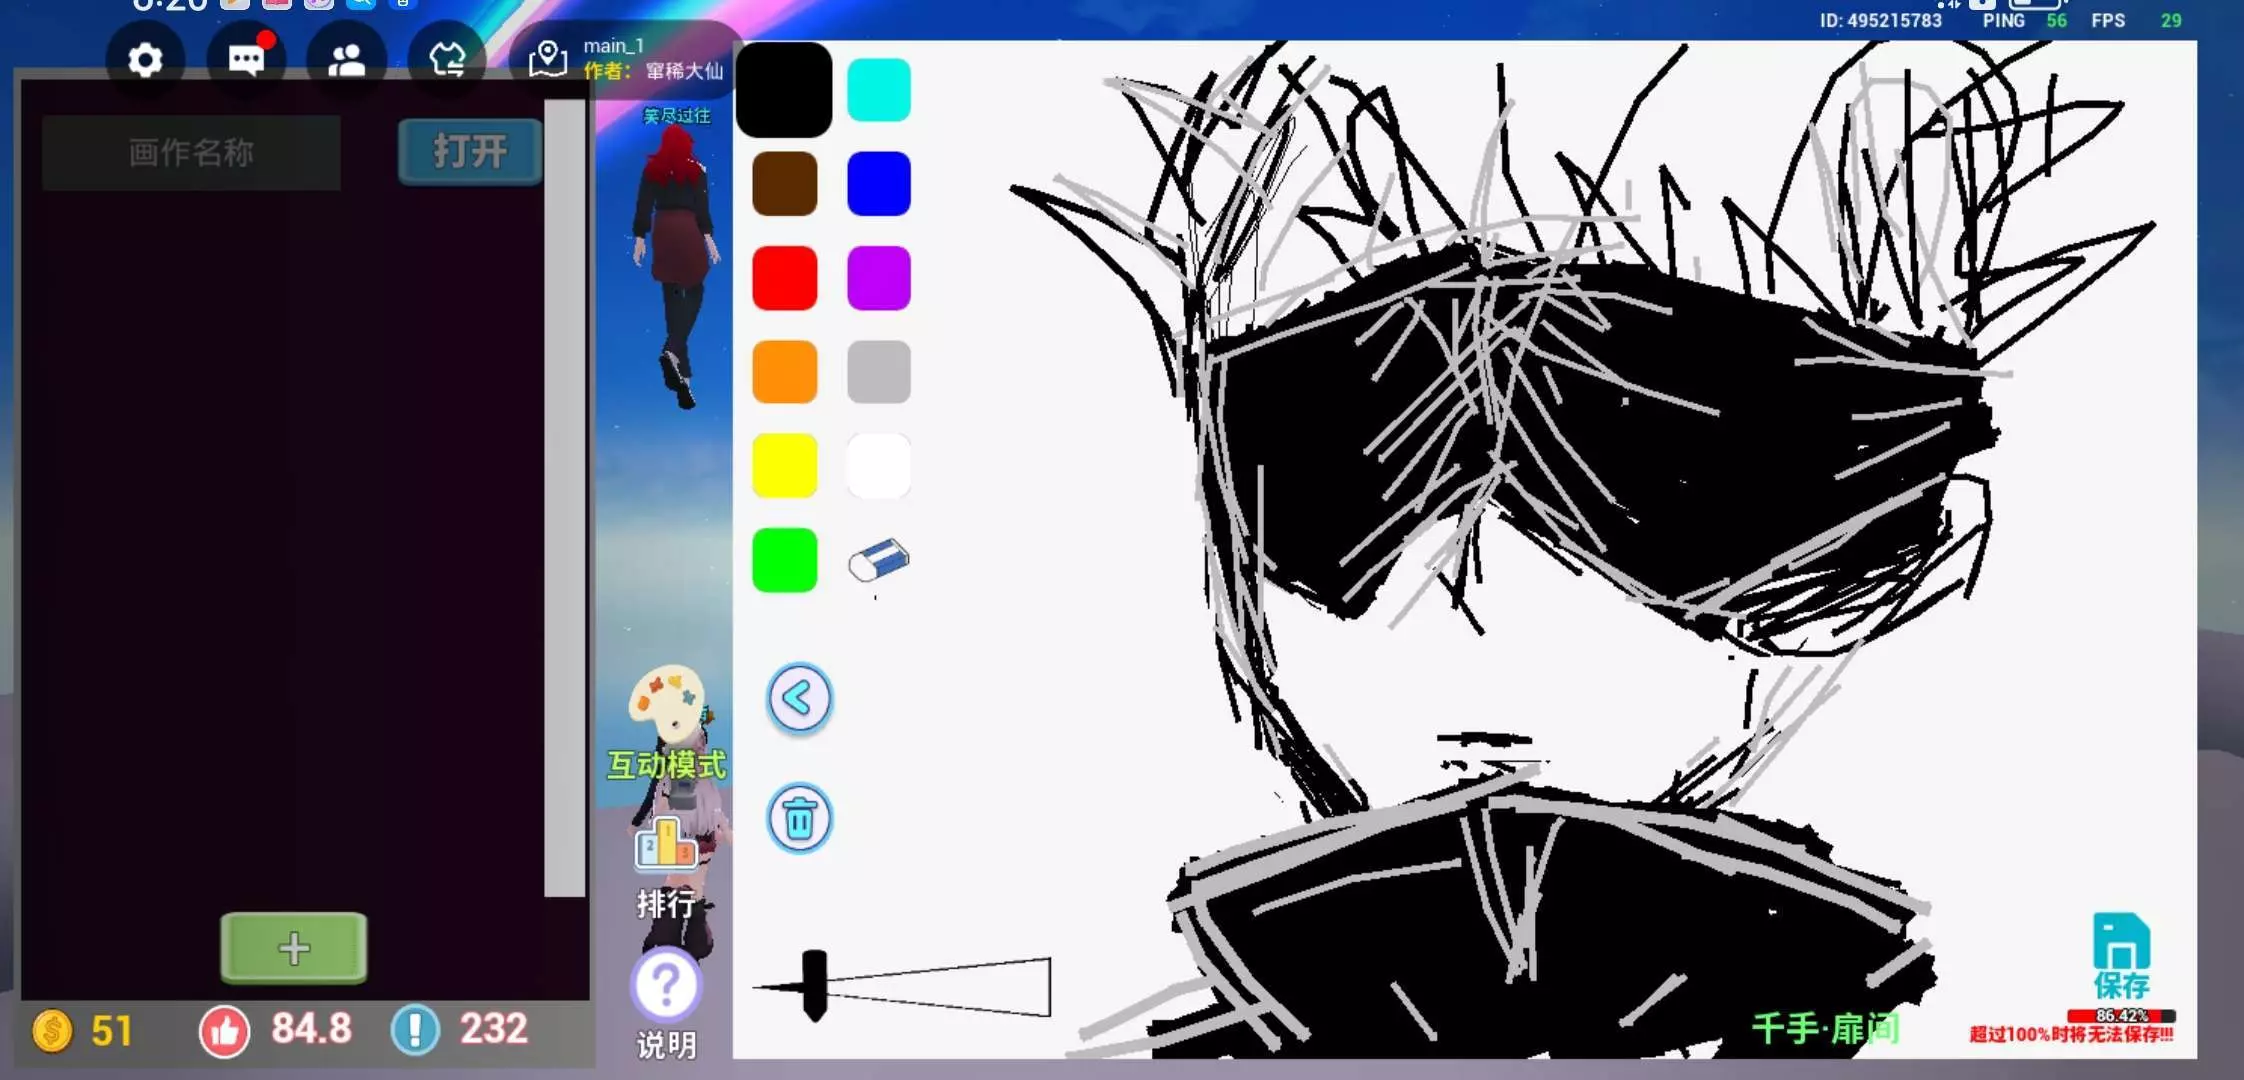
Task: Select the eraser tool
Action: point(878,560)
